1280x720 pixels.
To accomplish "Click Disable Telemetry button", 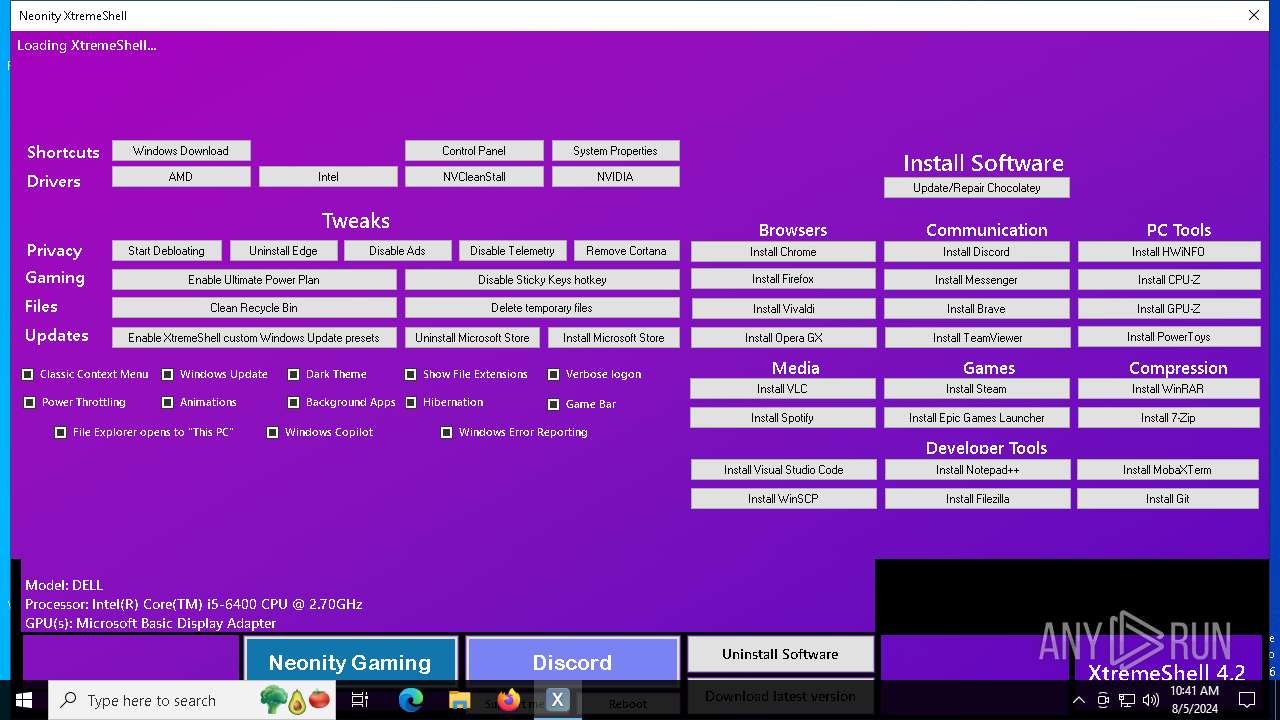I will [x=512, y=251].
